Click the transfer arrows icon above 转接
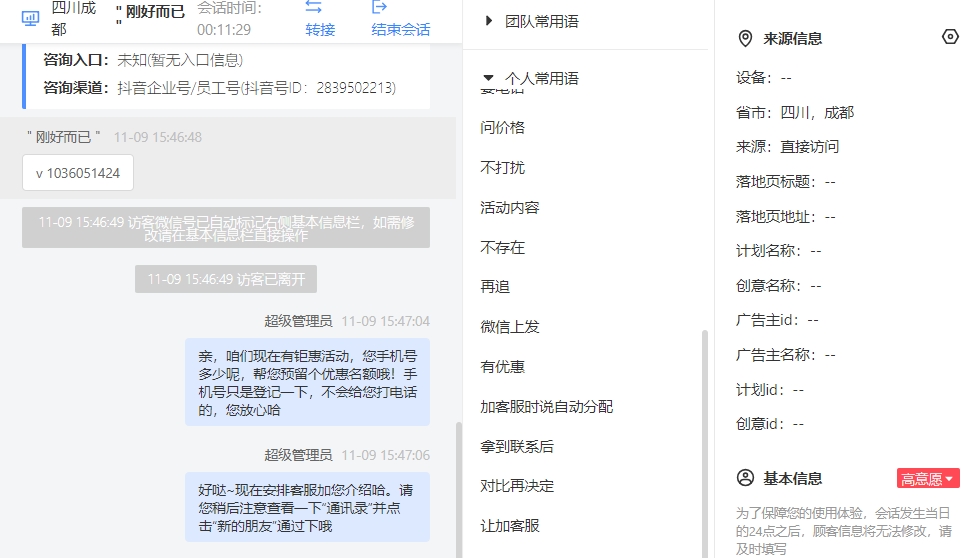979x558 pixels. tap(313, 7)
